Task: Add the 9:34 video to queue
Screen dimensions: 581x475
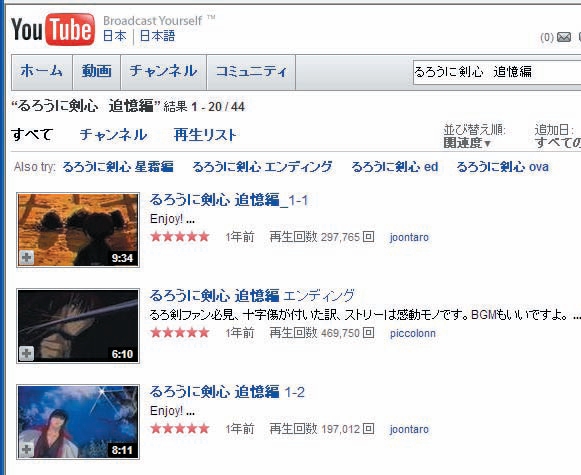Action: pos(27,257)
